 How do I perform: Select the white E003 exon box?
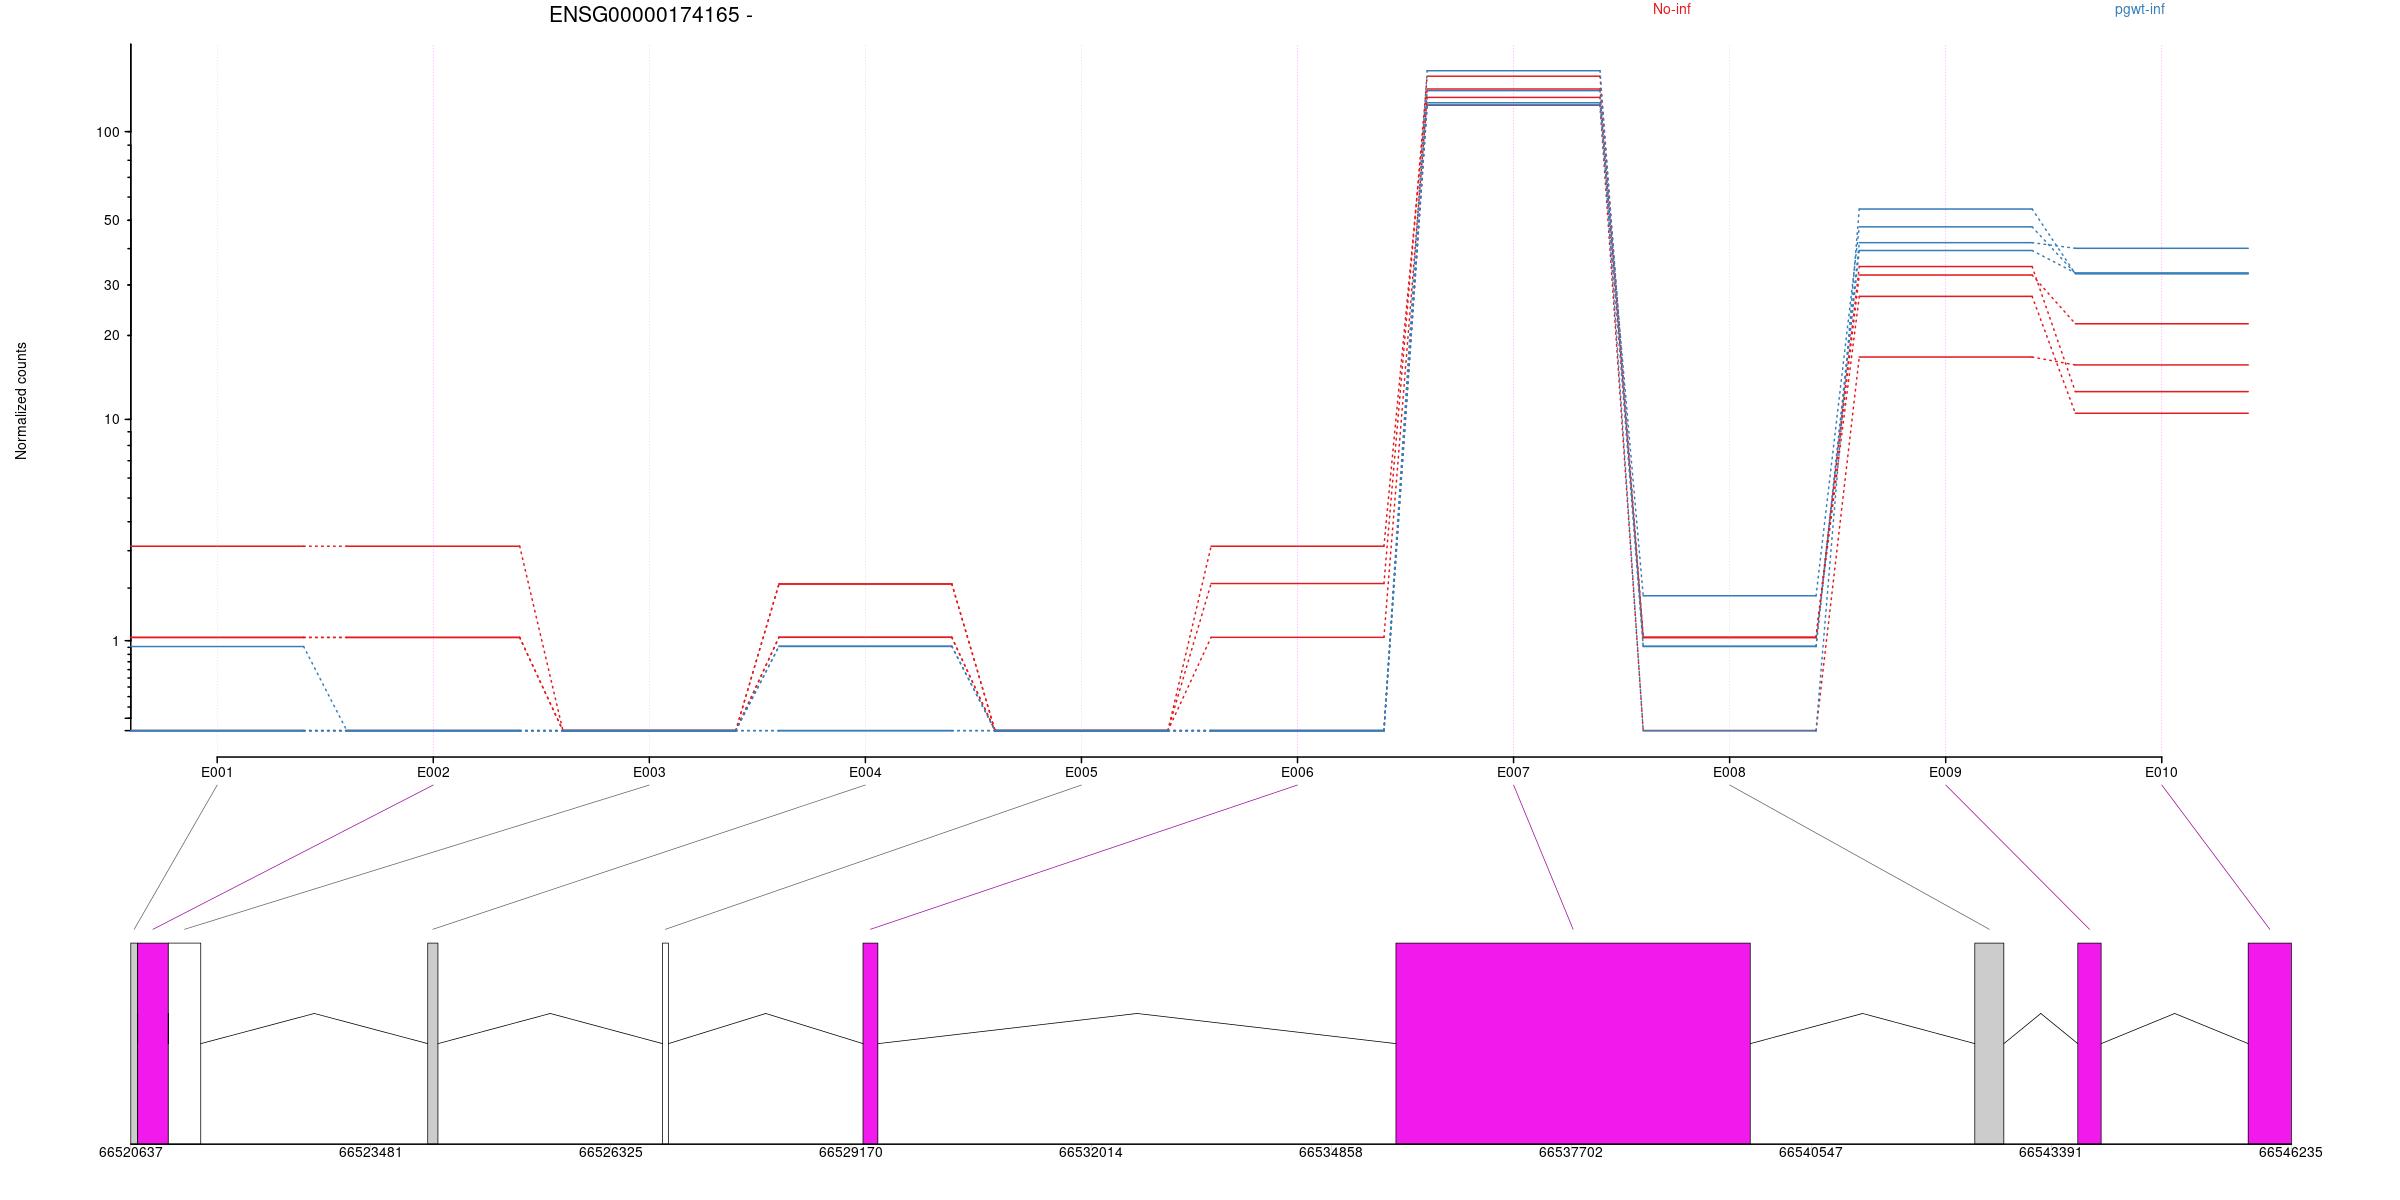tap(184, 1043)
